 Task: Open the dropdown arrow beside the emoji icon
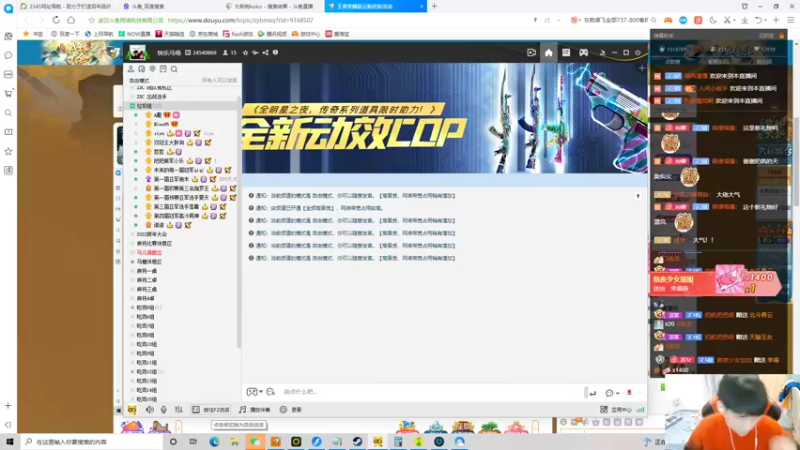click(x=261, y=392)
